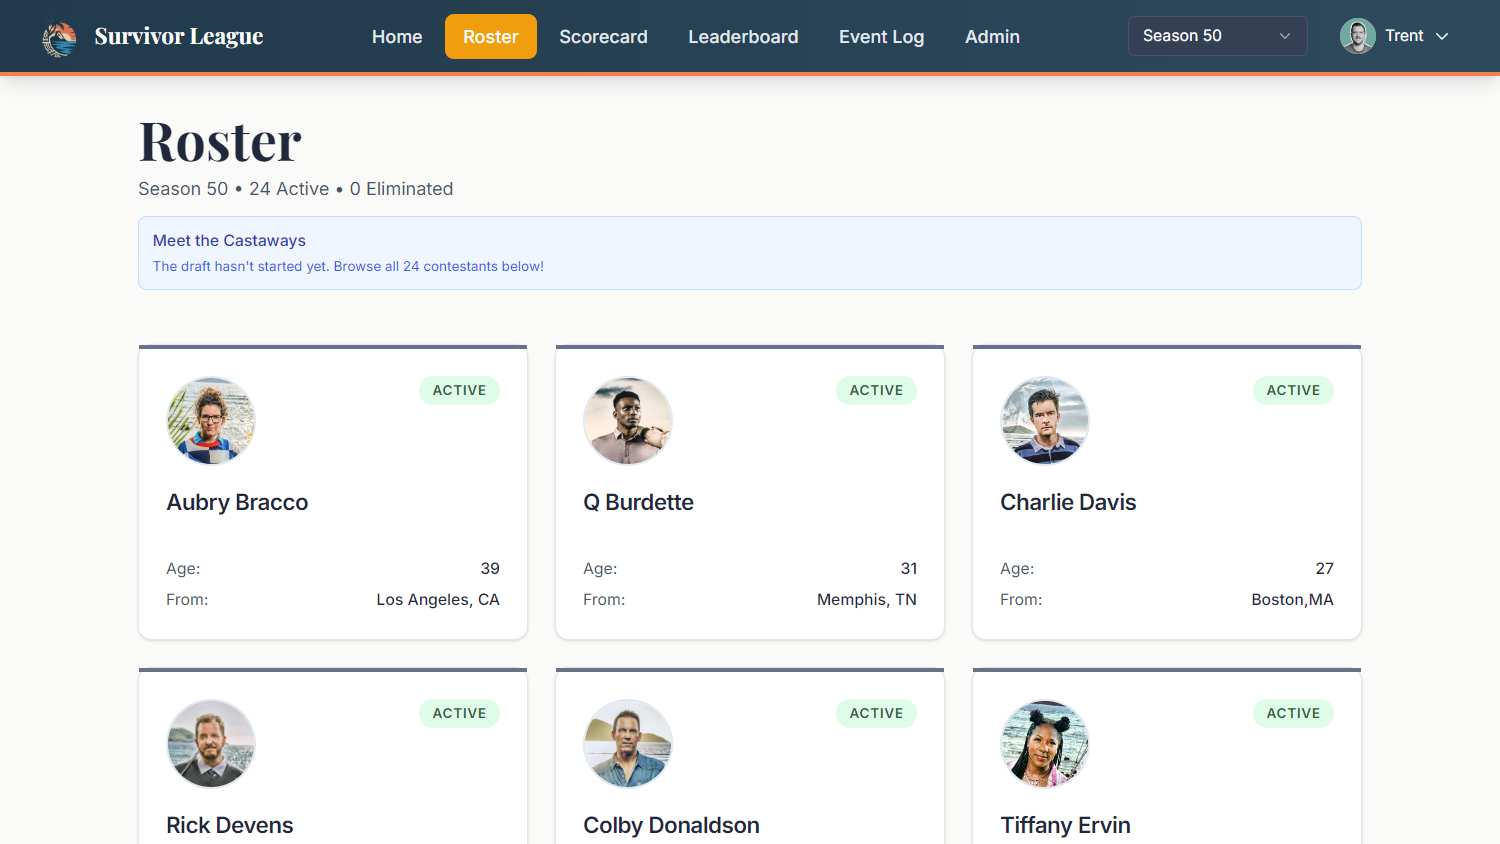The width and height of the screenshot is (1500, 844).
Task: Click the ACTIVE badge on Aubry Bracco's card
Action: point(459,390)
